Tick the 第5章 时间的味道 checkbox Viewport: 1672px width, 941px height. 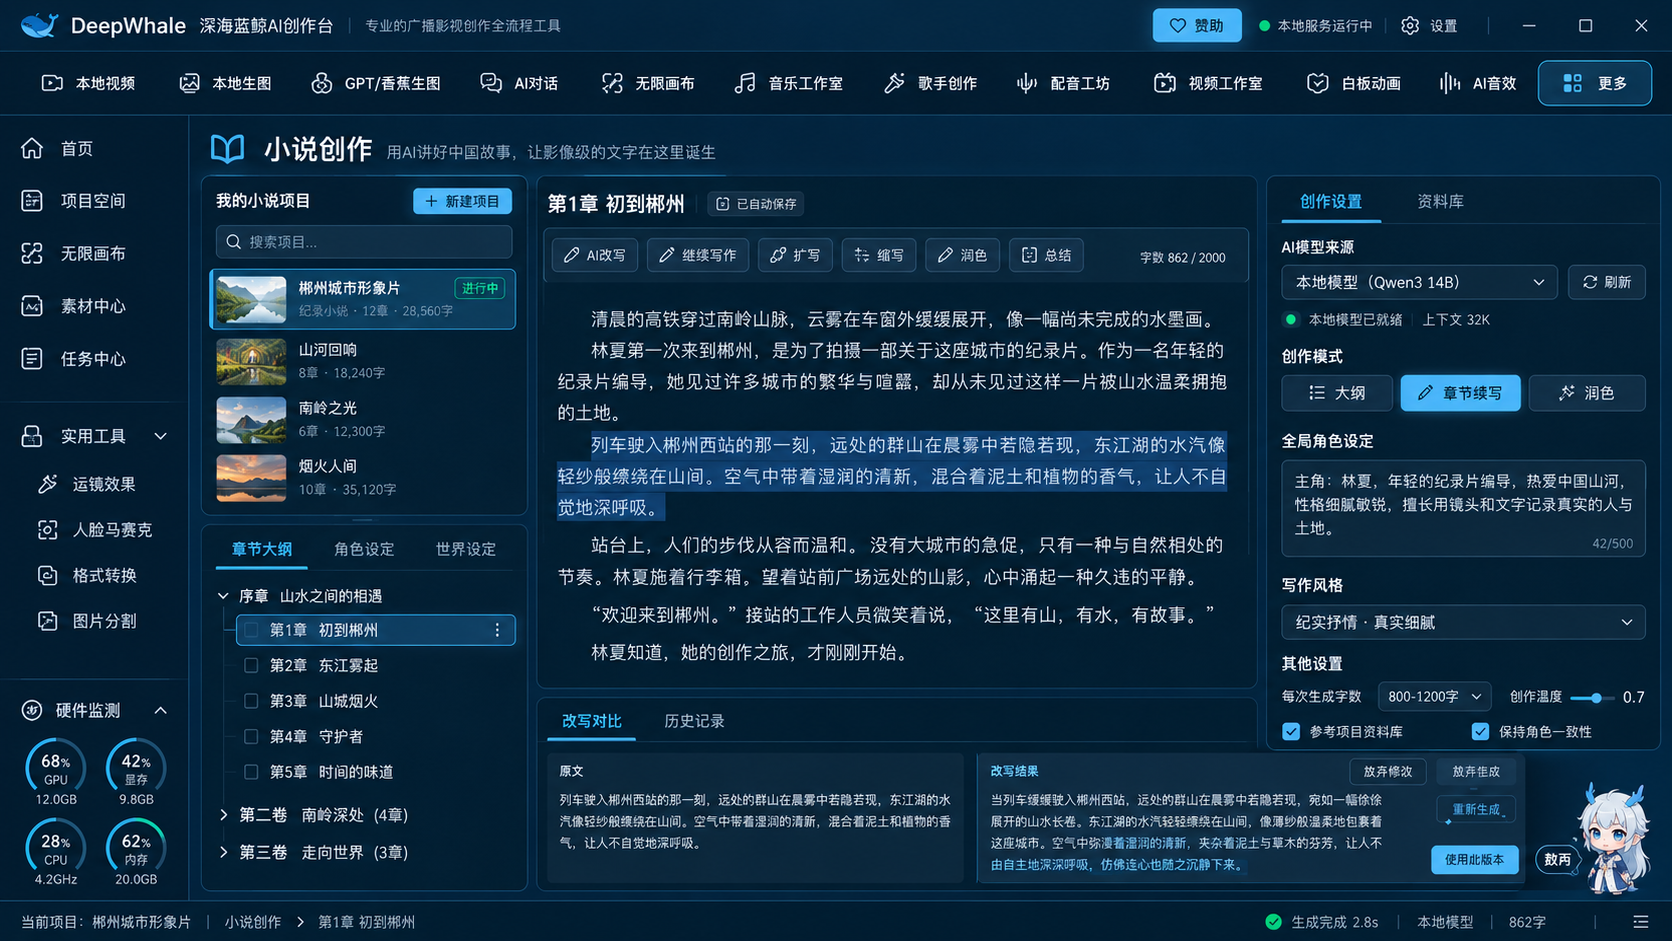251,772
